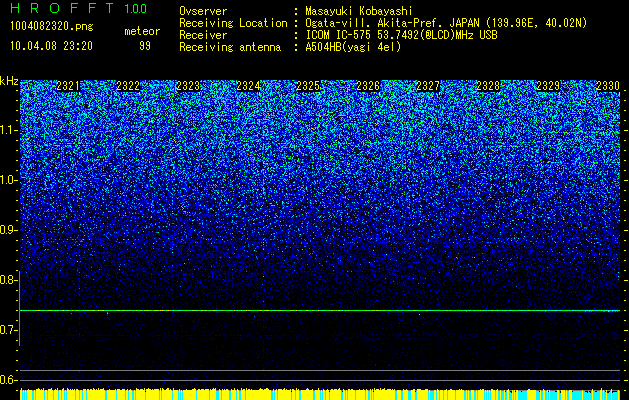Click the 2322 time marker
The width and height of the screenshot is (629, 400).
coord(128,86)
